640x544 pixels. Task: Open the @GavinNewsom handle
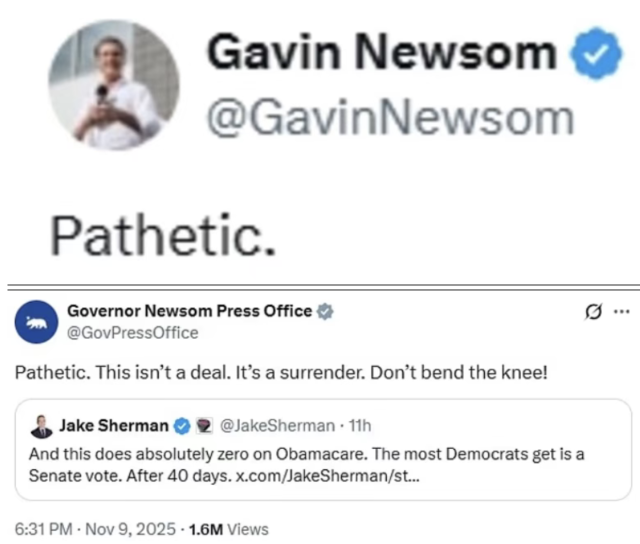tap(389, 120)
